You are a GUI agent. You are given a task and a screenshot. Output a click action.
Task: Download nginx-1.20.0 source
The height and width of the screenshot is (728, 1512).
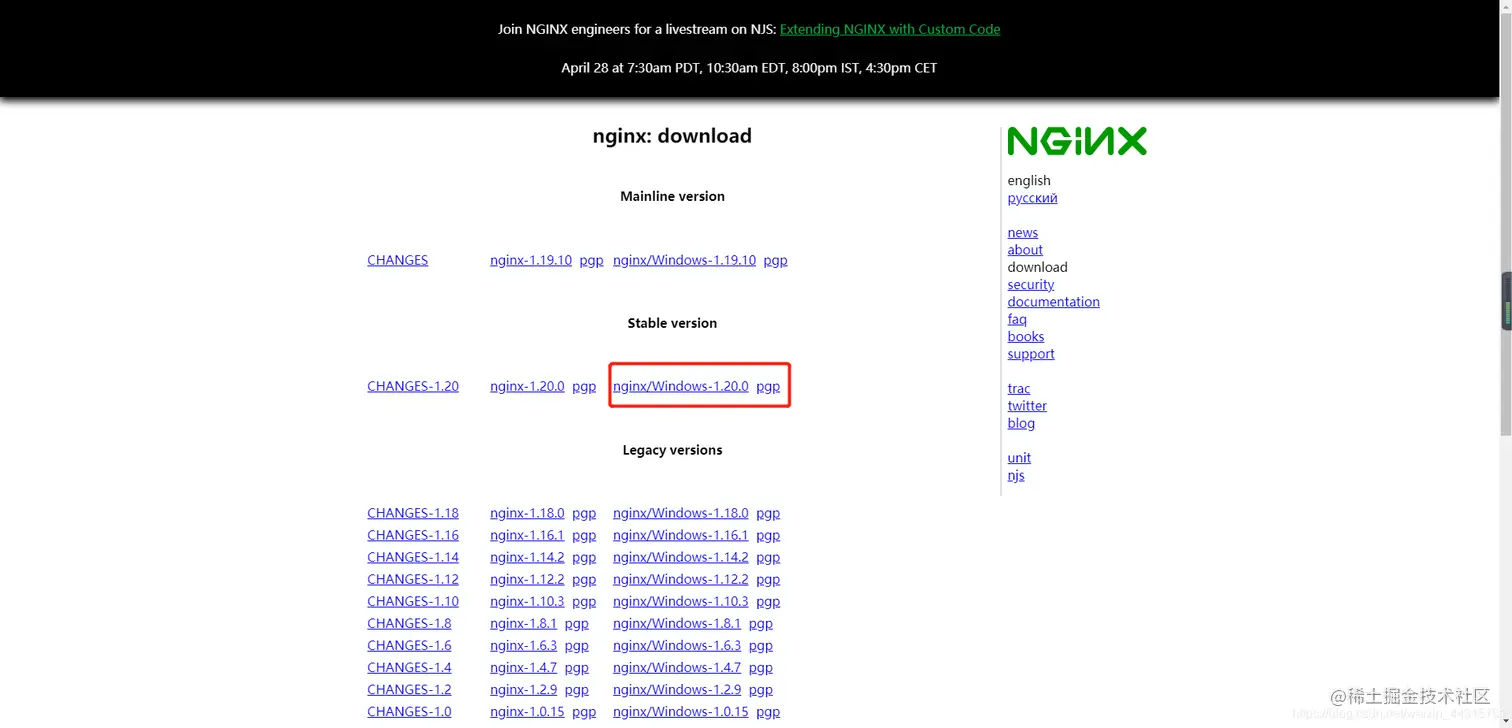click(x=527, y=386)
